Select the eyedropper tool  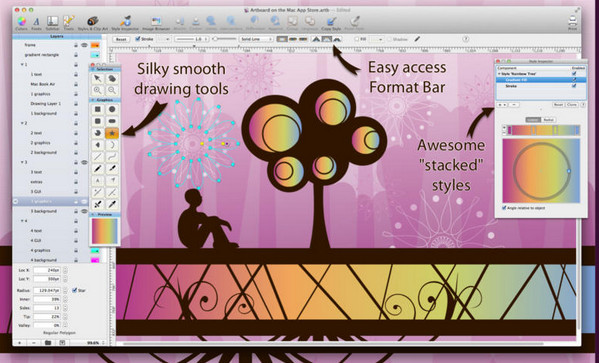[x=112, y=204]
